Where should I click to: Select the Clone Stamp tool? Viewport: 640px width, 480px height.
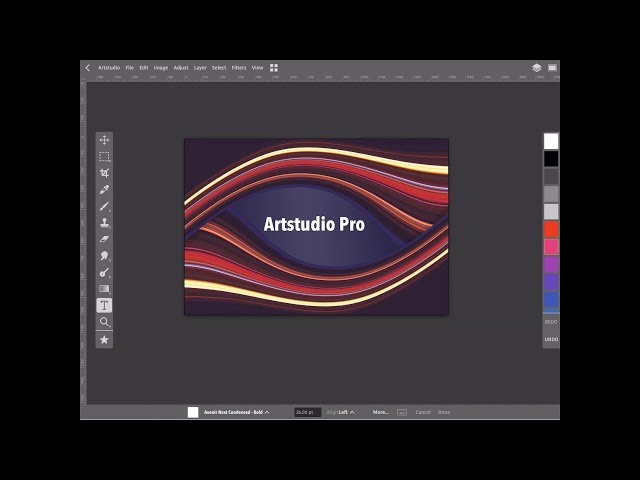(104, 223)
